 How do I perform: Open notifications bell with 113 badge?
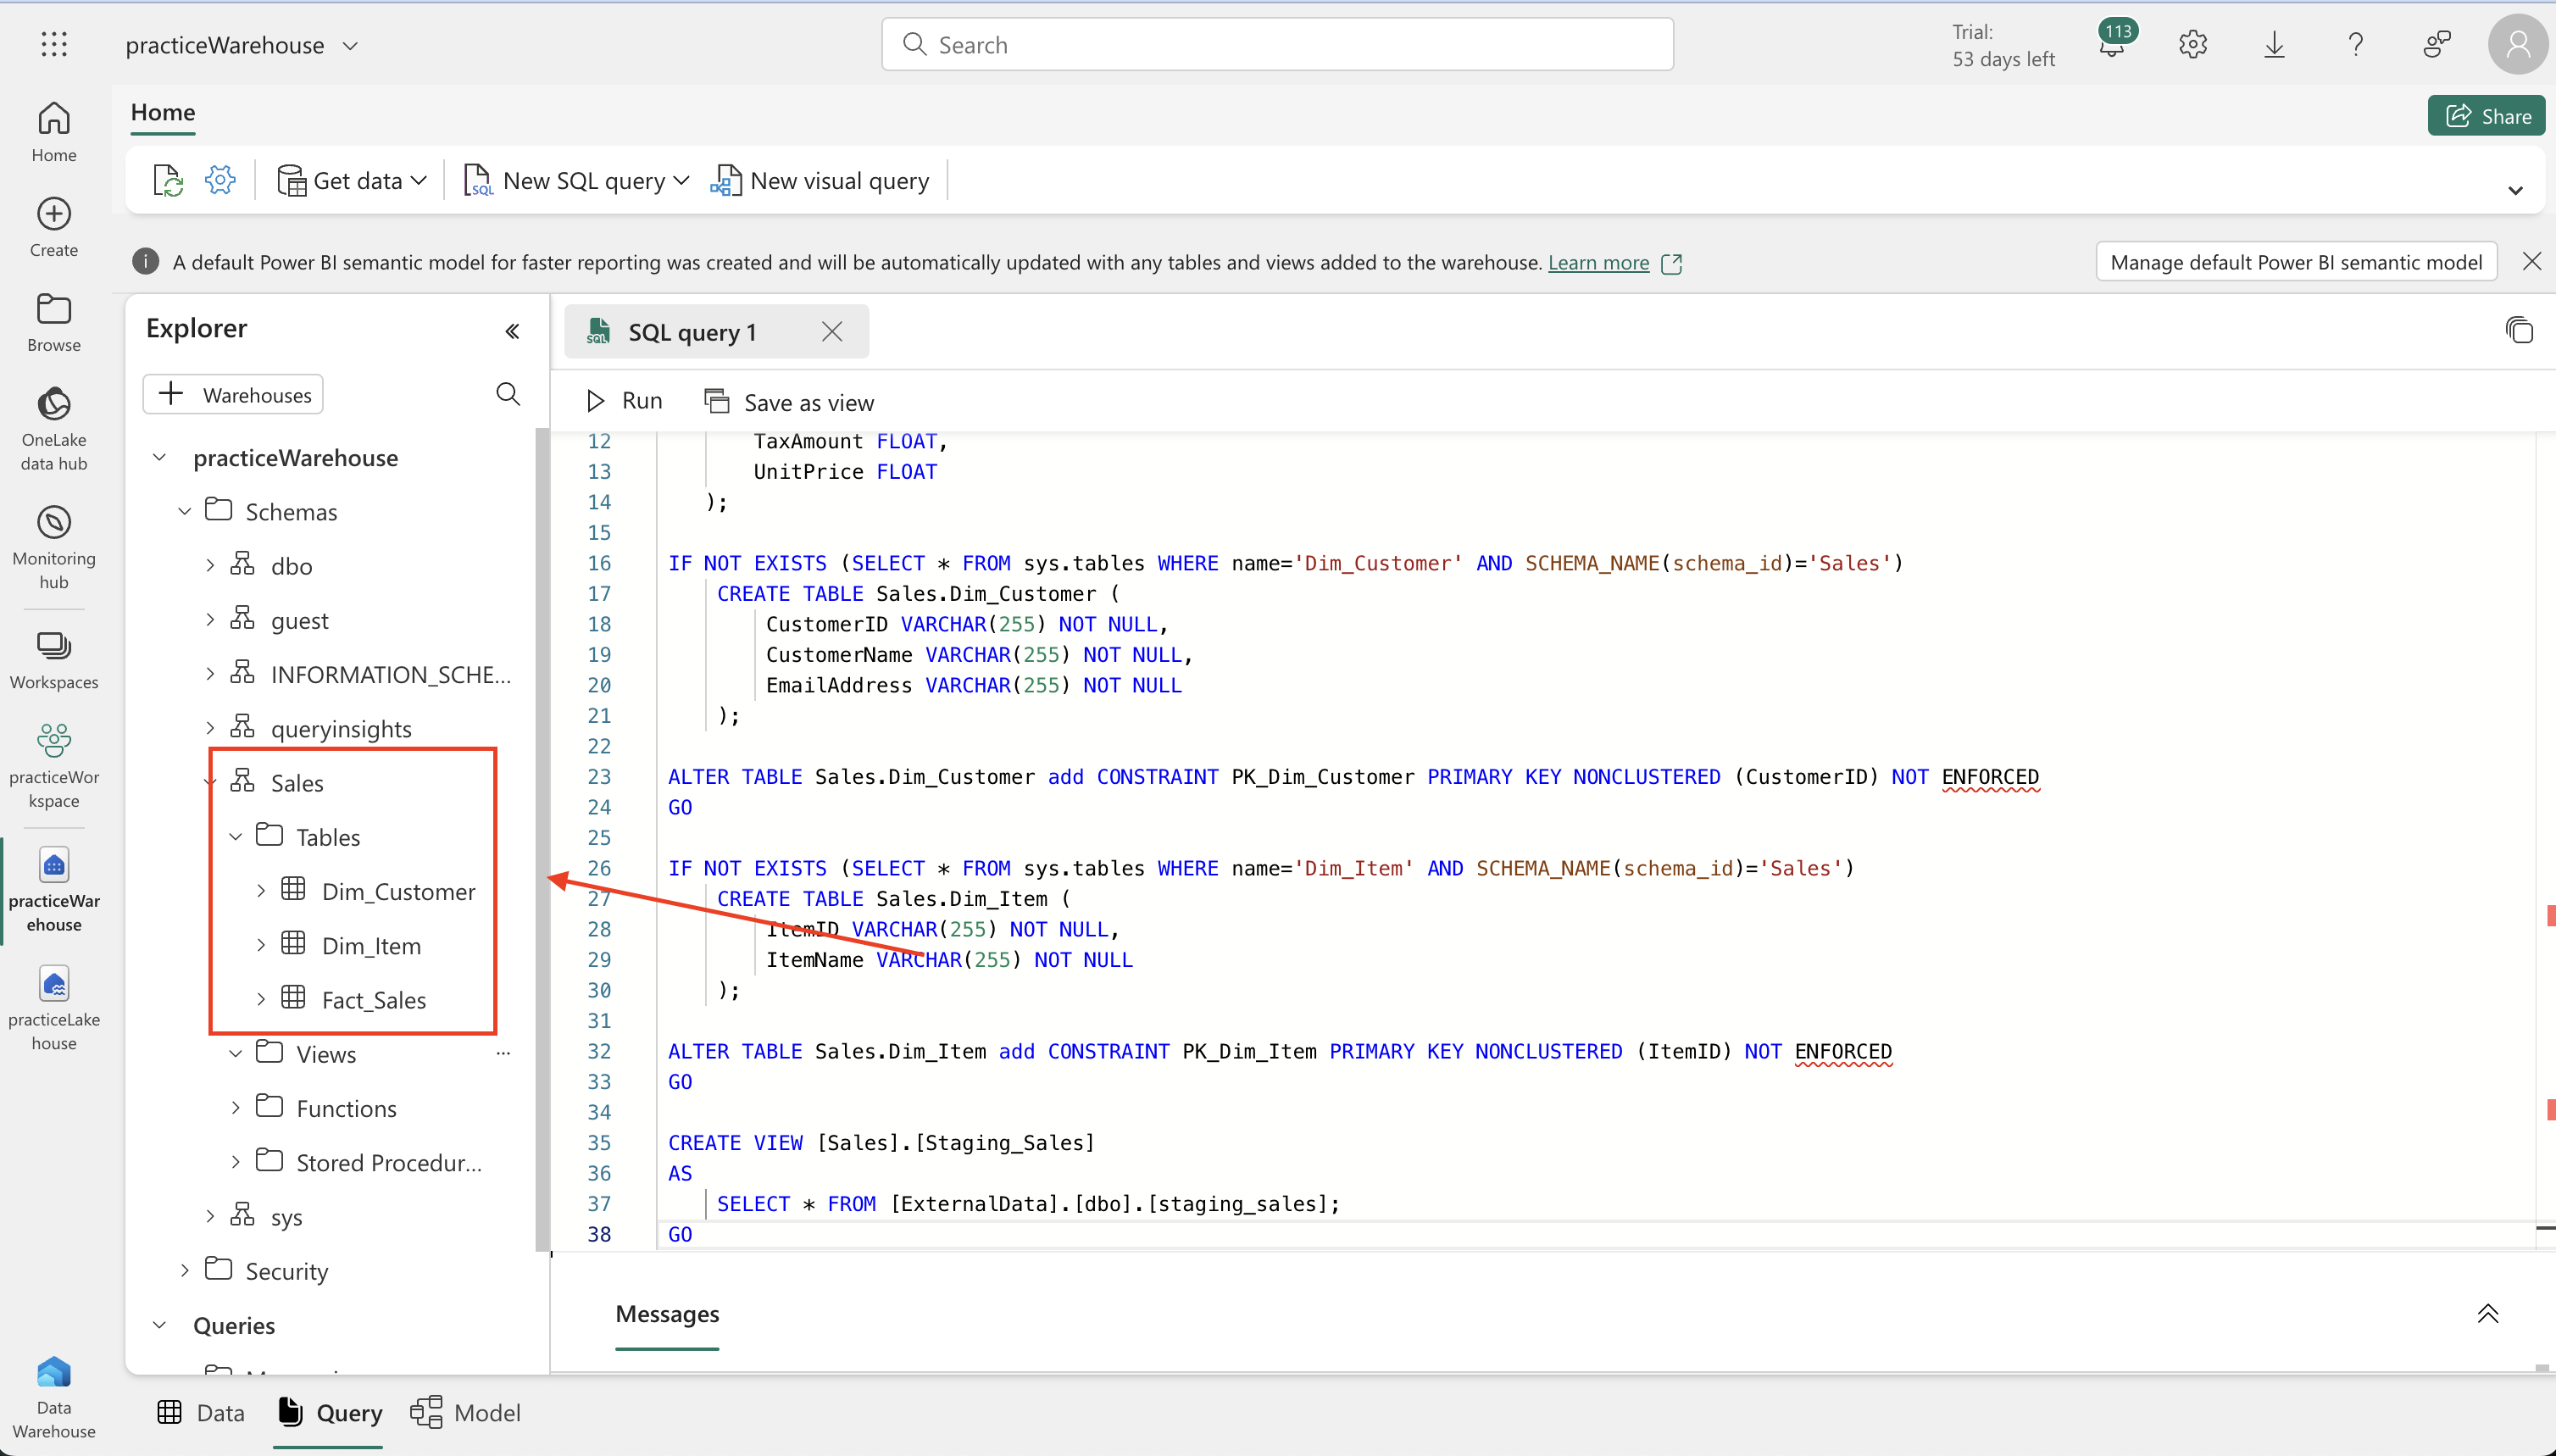2113,43
